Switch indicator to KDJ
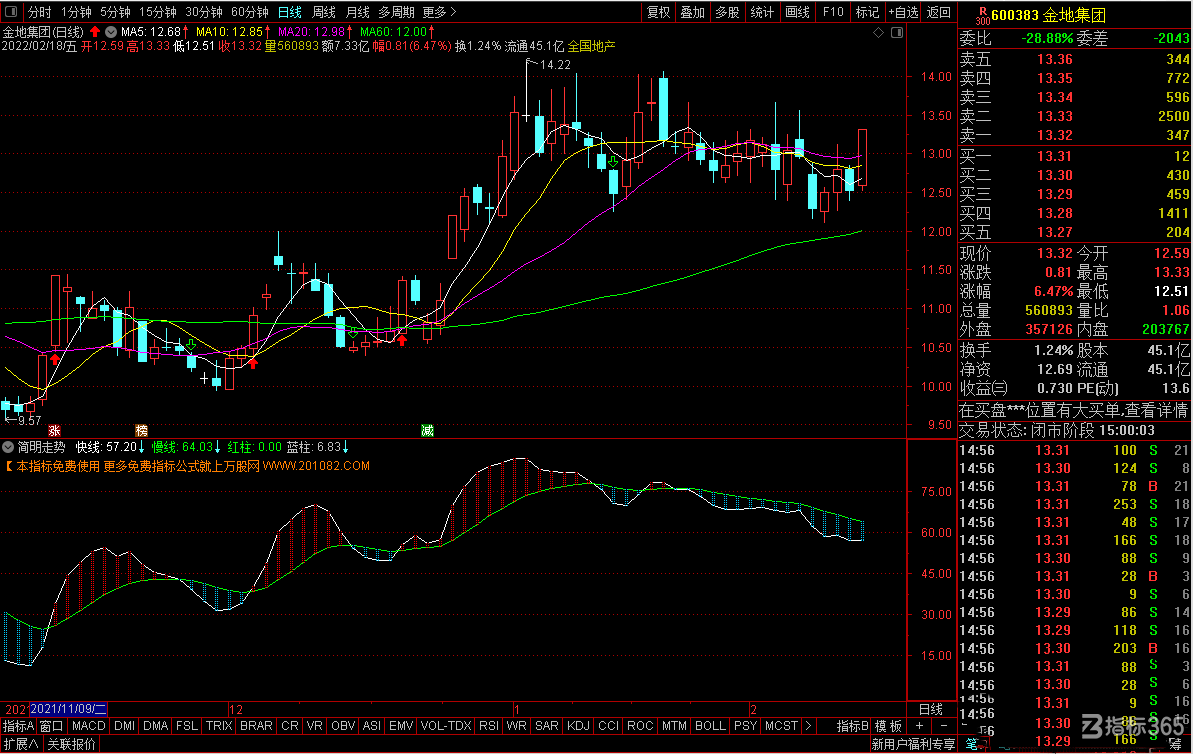The width and height of the screenshot is (1193, 754). point(577,726)
